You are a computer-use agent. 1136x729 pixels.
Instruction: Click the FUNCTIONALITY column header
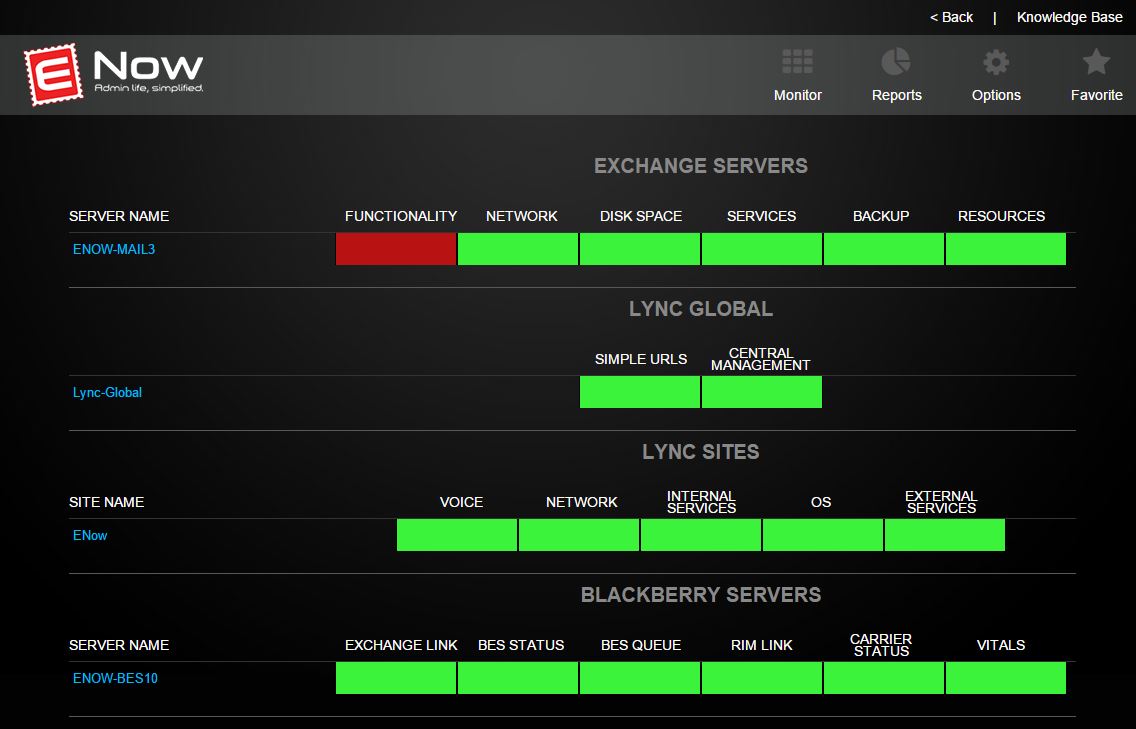tap(401, 216)
